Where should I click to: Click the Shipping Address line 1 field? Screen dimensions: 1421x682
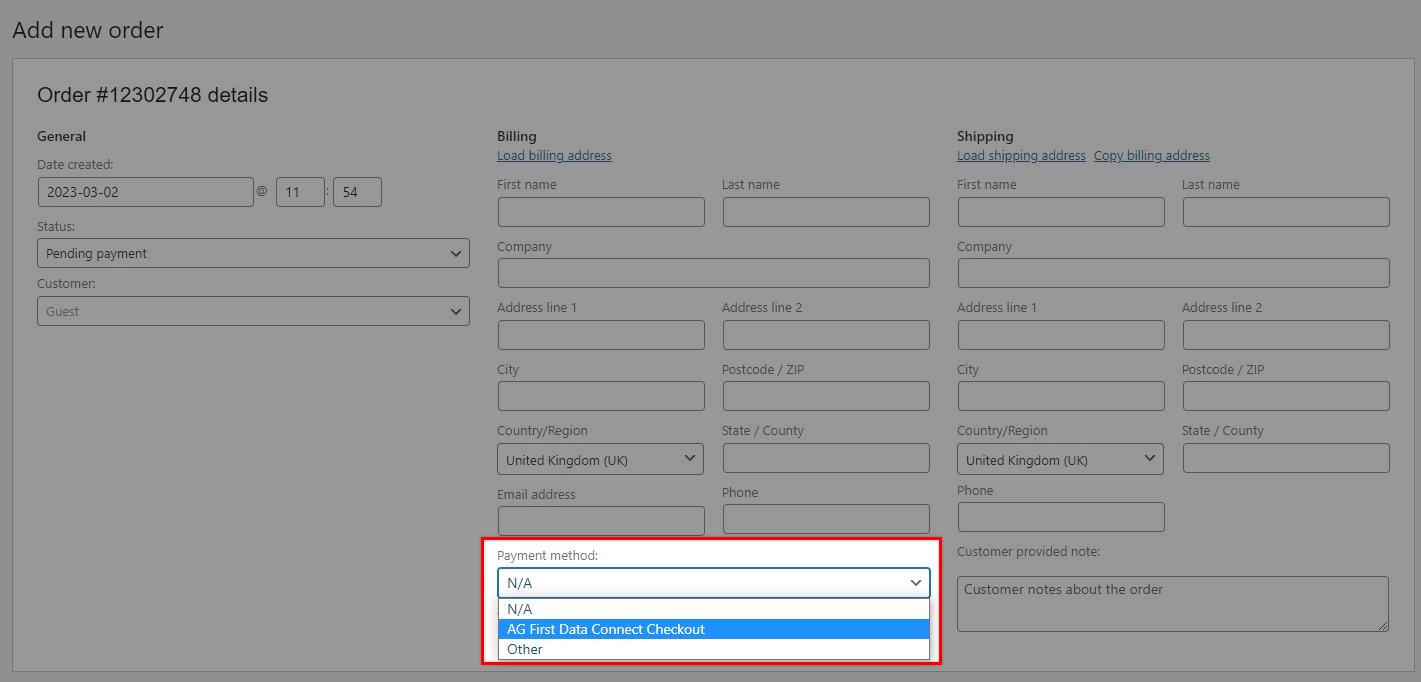[x=1061, y=335]
